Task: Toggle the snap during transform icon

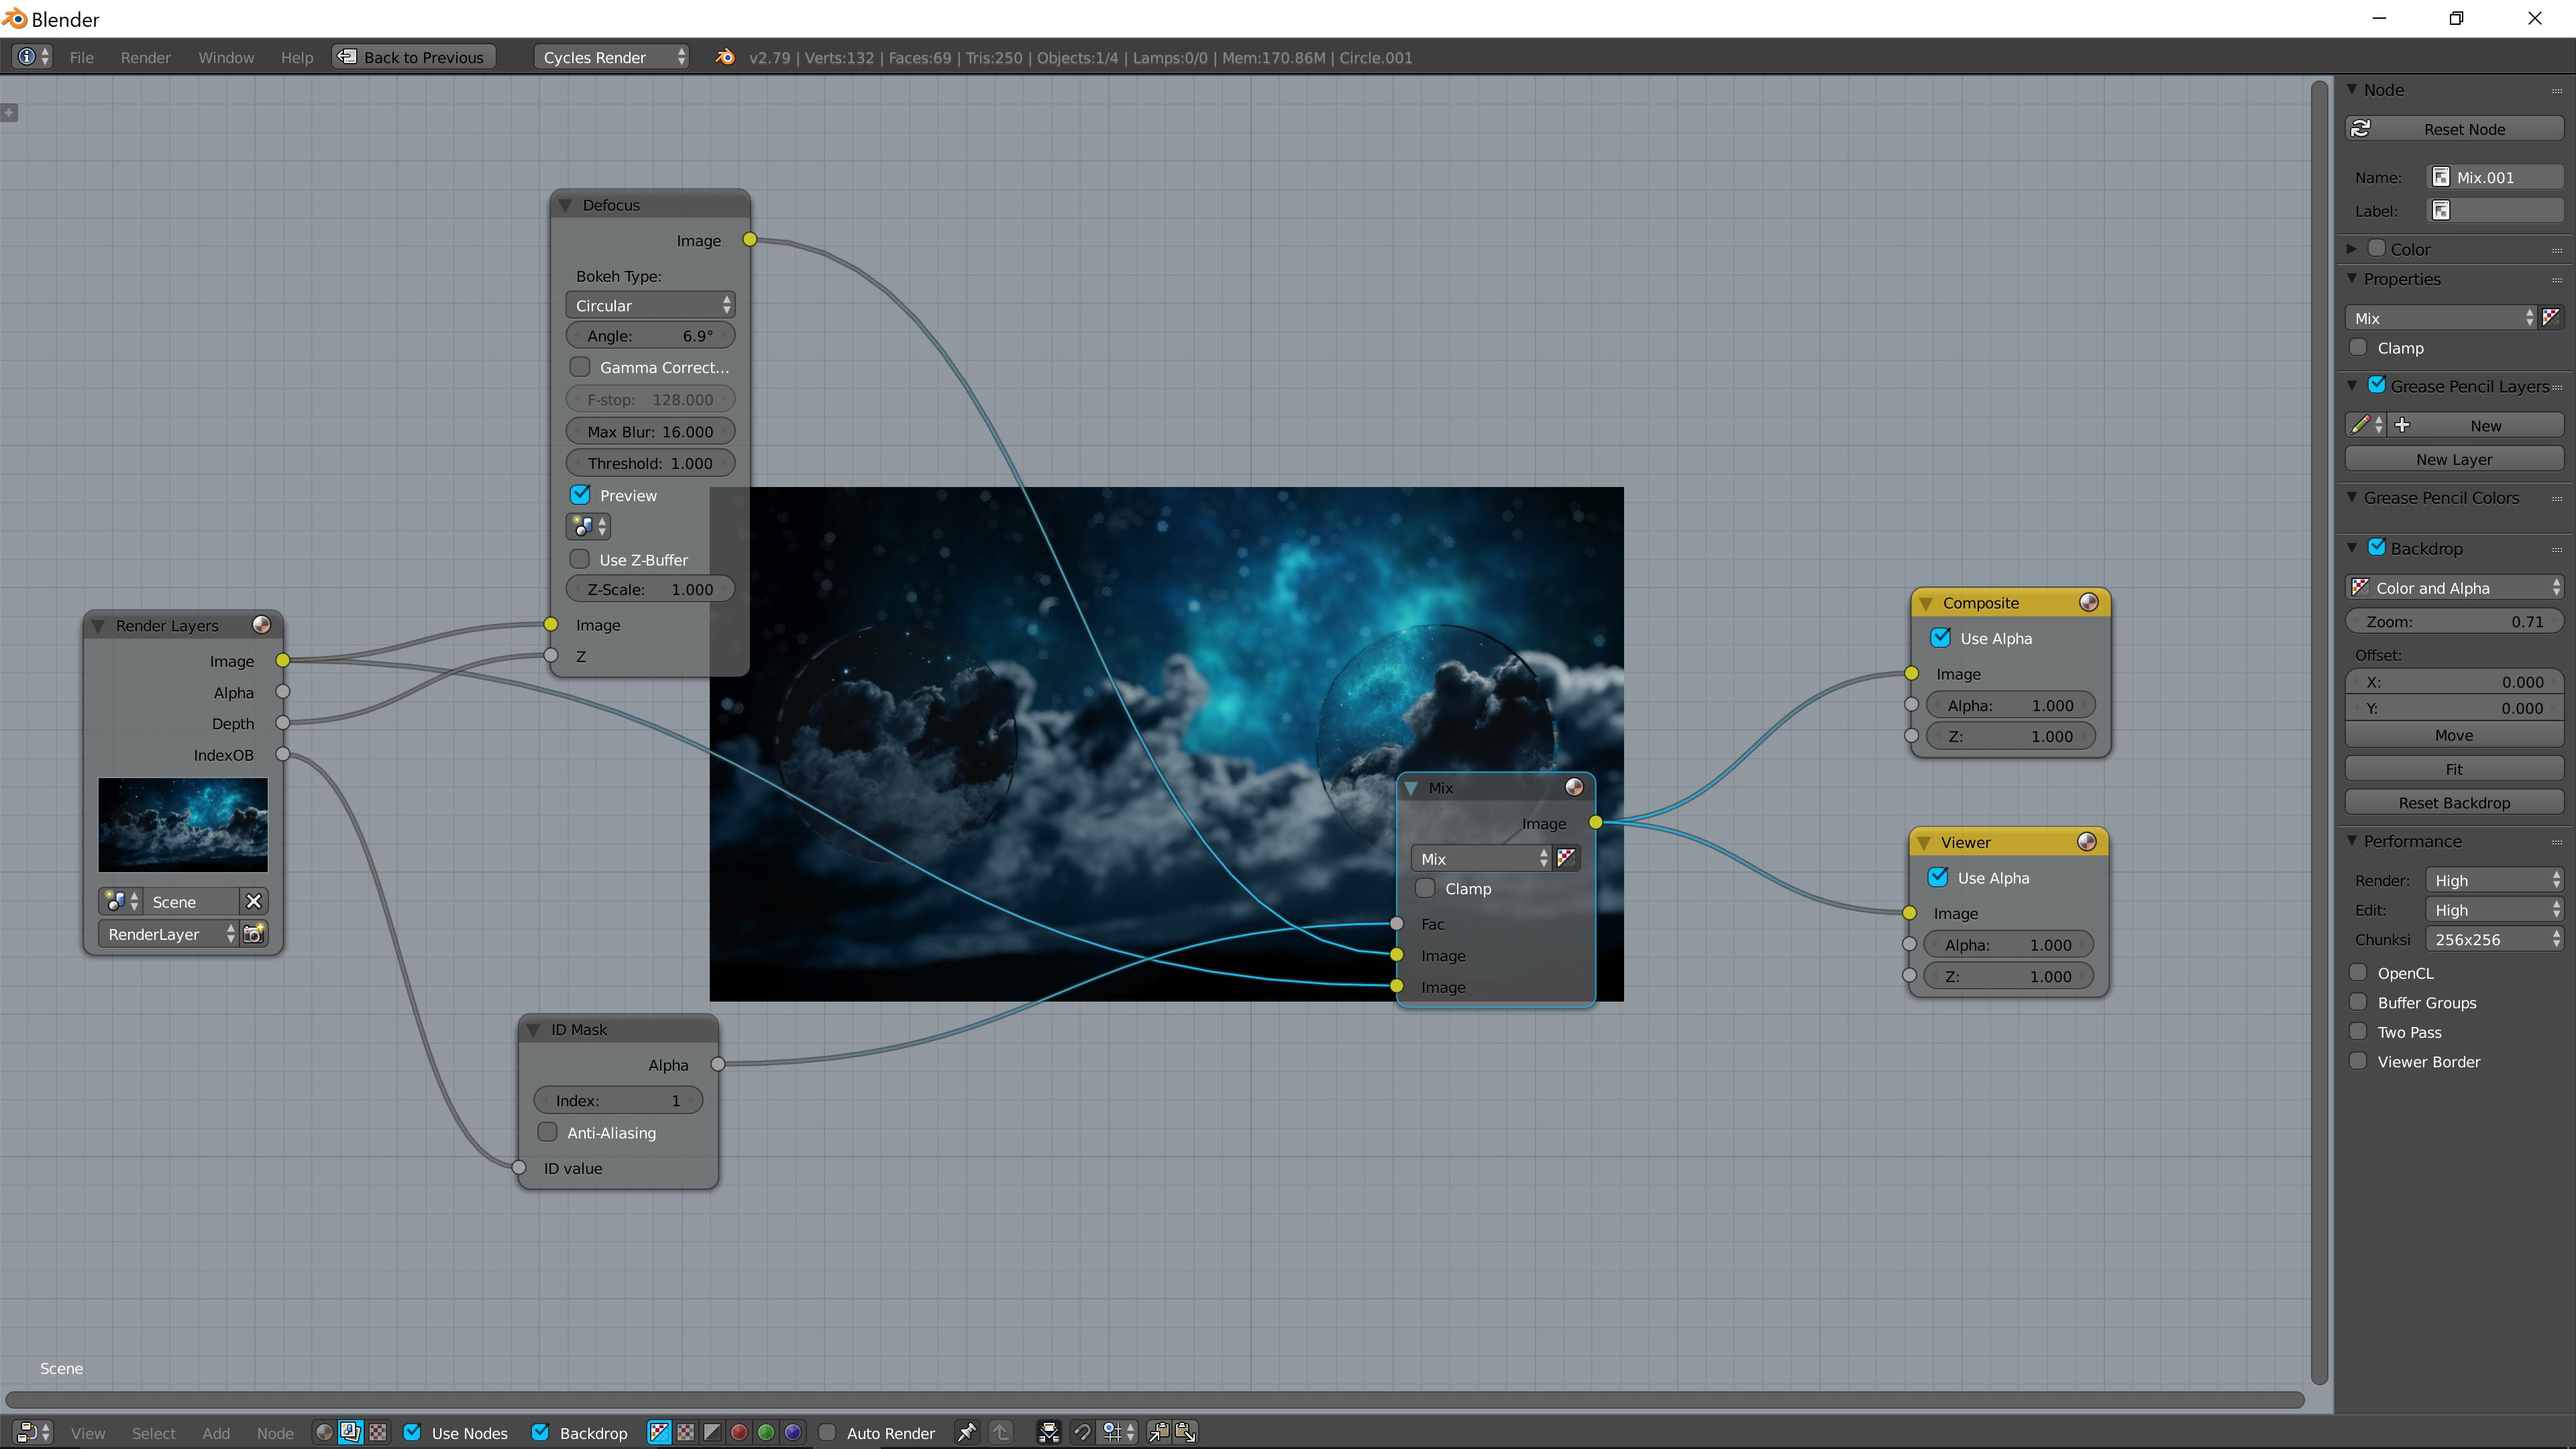Action: (x=1082, y=1432)
